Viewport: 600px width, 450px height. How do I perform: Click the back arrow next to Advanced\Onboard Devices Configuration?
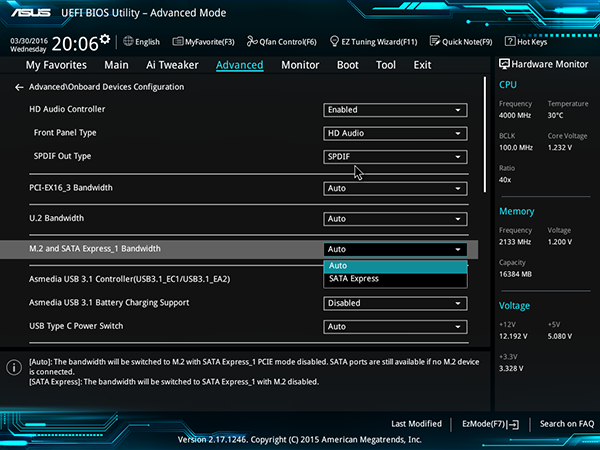pos(19,88)
